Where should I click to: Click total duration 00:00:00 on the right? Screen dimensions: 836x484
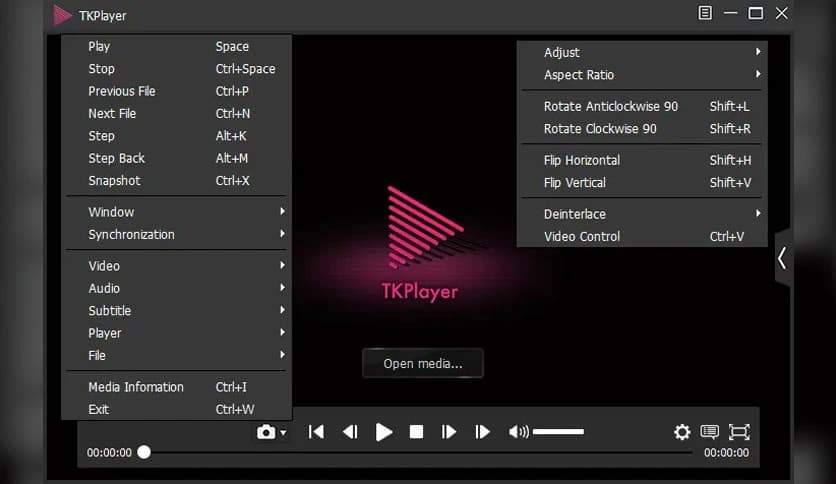tap(726, 453)
